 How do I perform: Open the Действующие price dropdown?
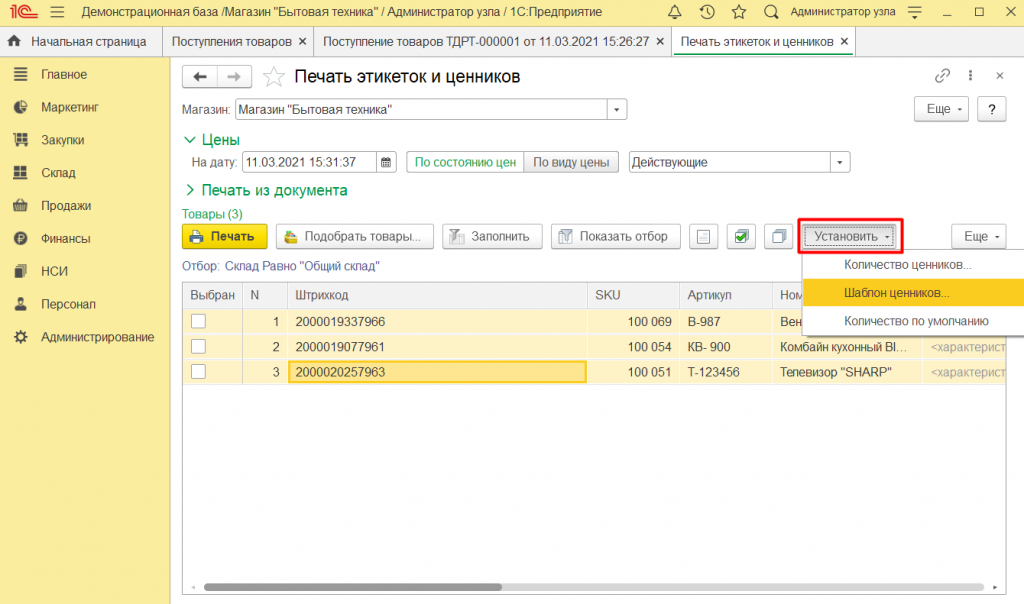840,162
